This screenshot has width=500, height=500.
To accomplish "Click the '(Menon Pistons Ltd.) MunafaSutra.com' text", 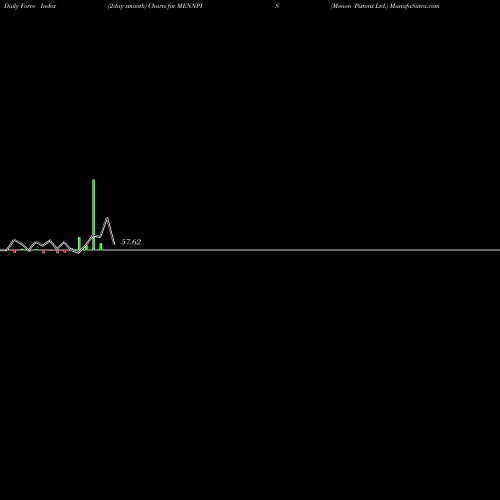I will click(385, 6).
